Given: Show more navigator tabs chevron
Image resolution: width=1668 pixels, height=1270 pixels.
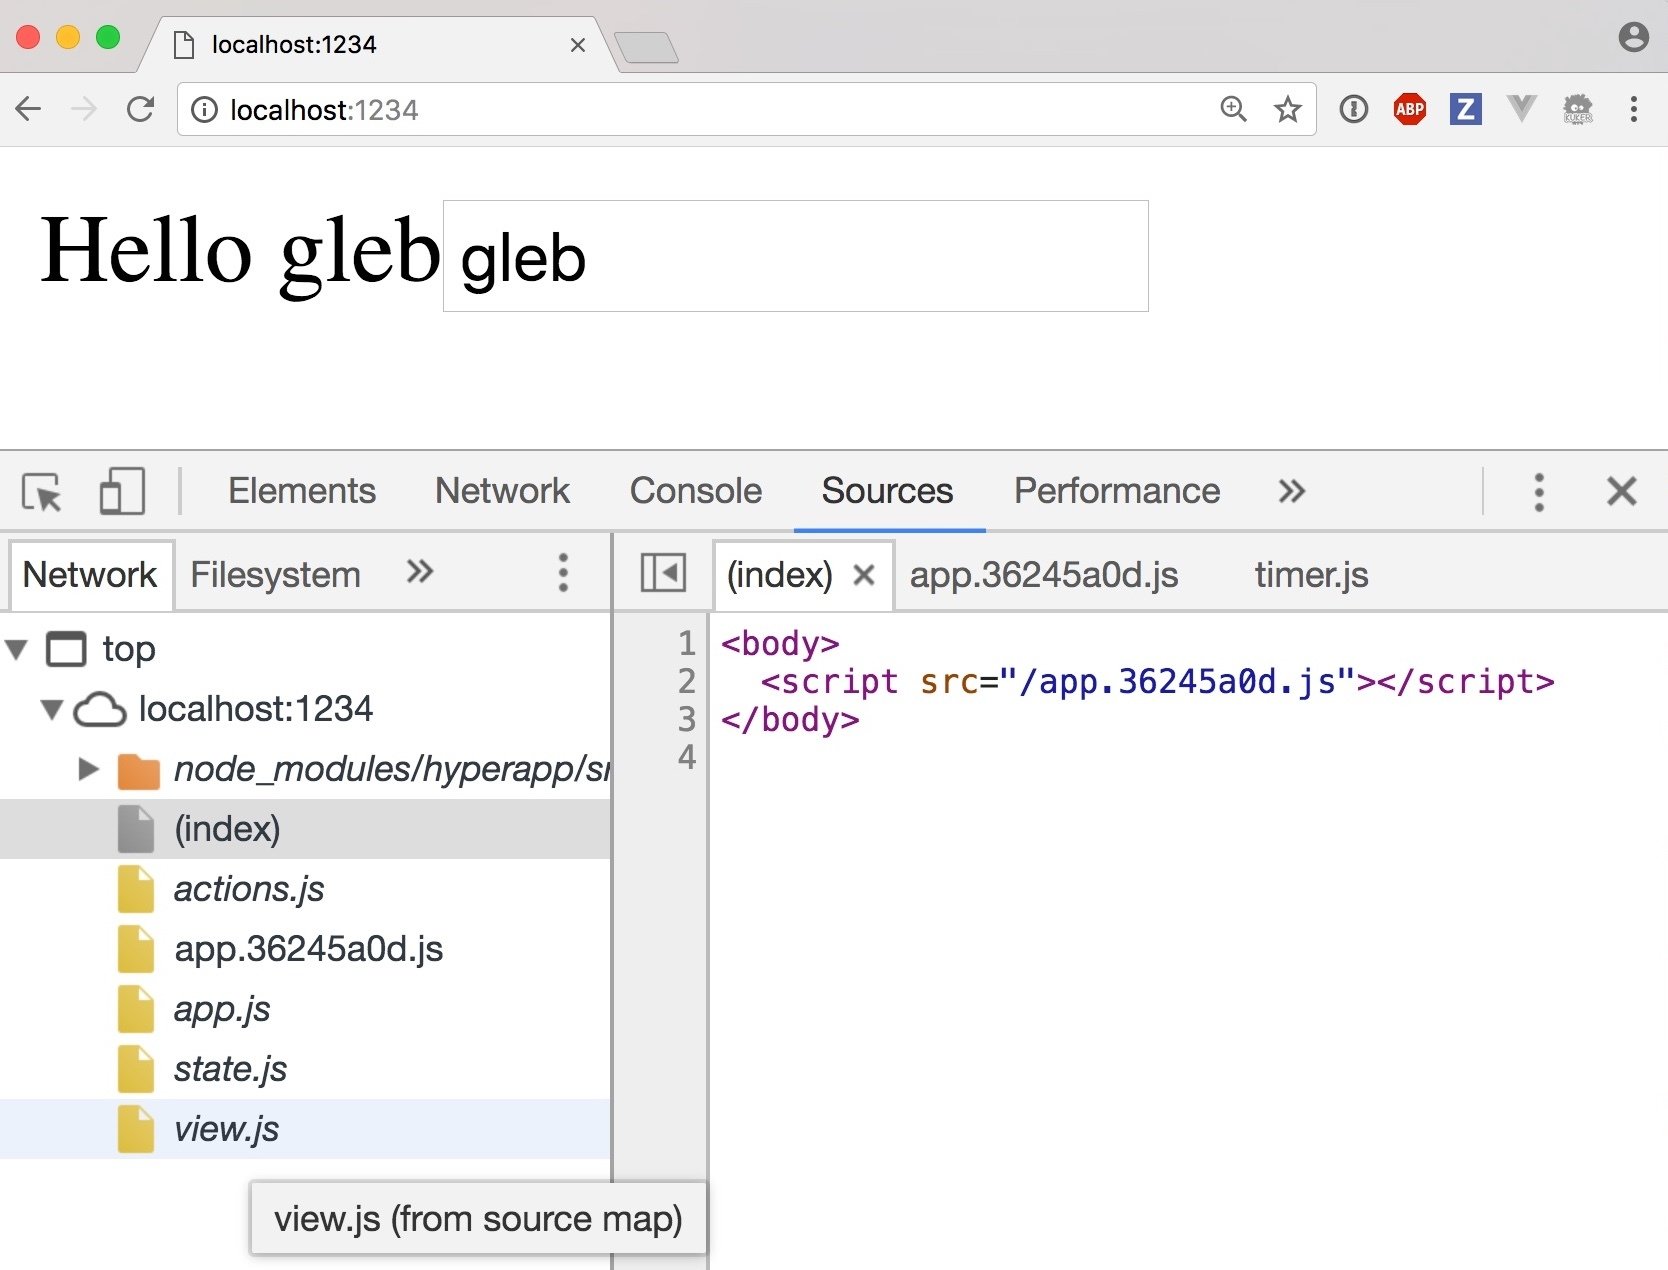Looking at the screenshot, I should (420, 572).
